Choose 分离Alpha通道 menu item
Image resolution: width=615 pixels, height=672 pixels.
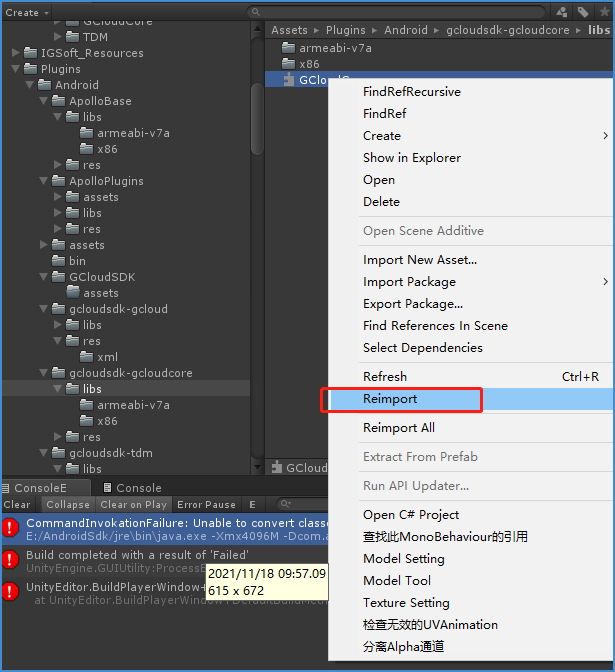pyautogui.click(x=471, y=646)
